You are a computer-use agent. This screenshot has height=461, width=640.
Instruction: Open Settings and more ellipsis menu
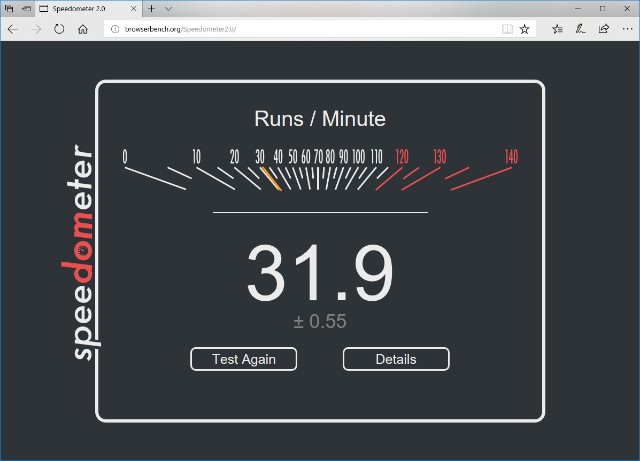(626, 29)
